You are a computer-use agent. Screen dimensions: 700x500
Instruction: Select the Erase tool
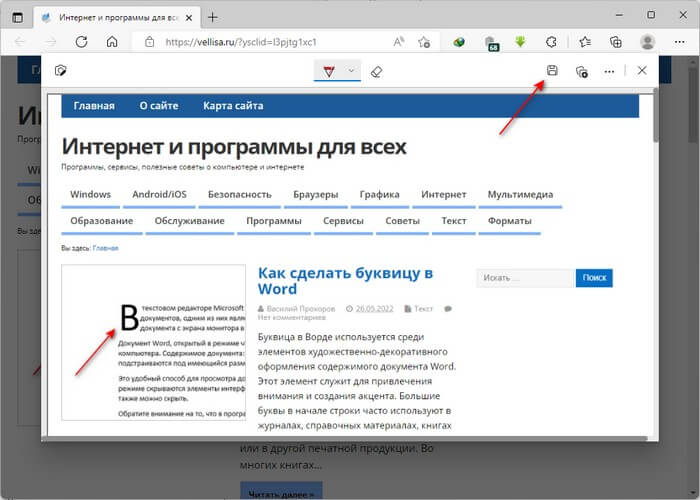tap(376, 71)
